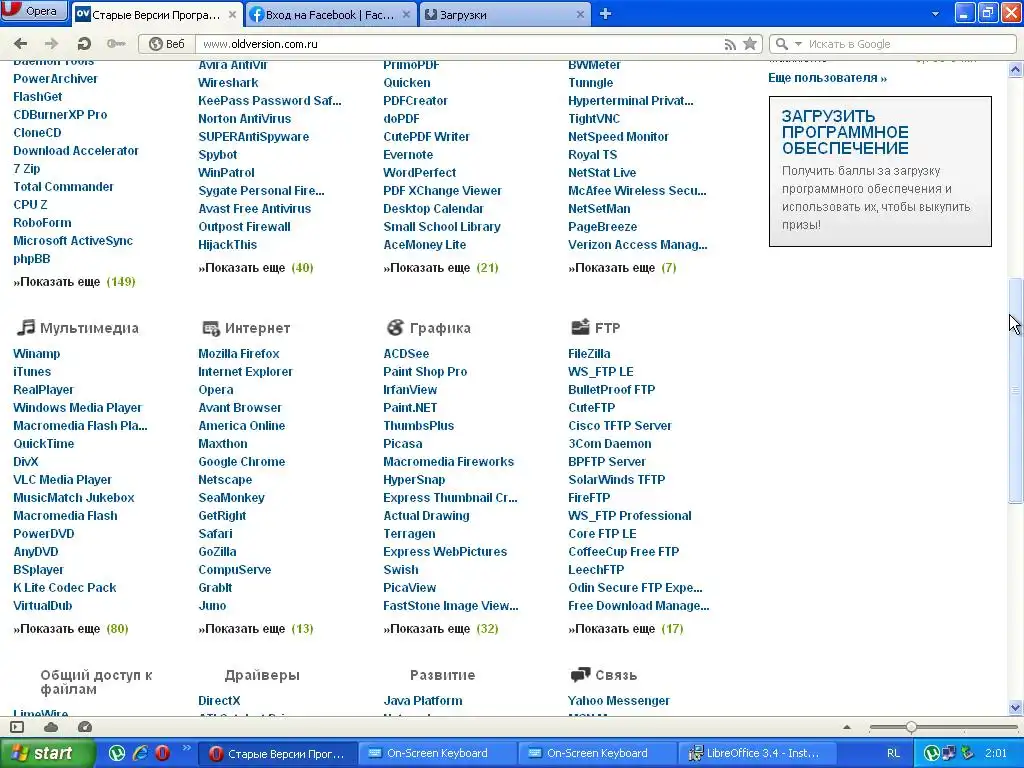Expand Показать еще (21) list
The height and width of the screenshot is (768, 1024).
click(x=441, y=267)
